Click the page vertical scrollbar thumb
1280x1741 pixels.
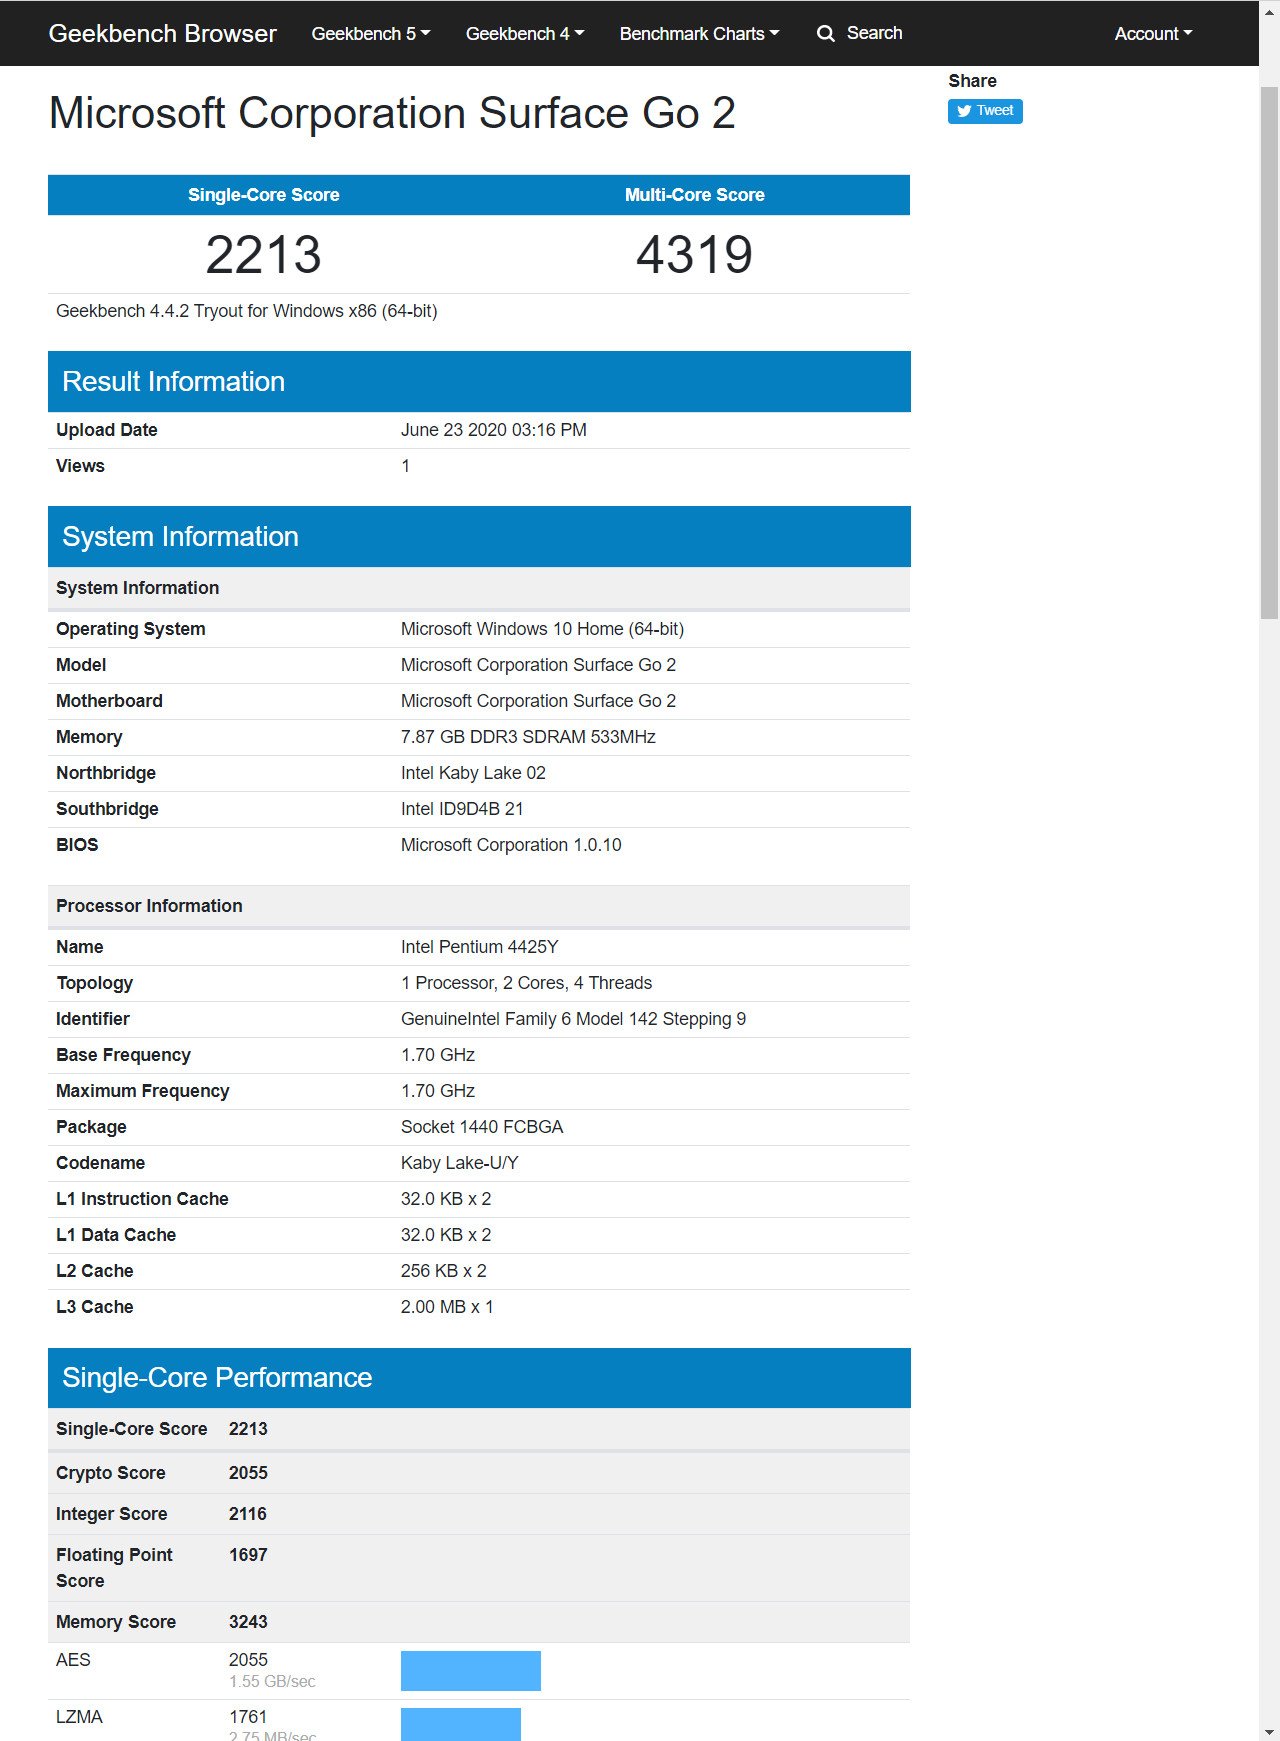(x=1269, y=353)
